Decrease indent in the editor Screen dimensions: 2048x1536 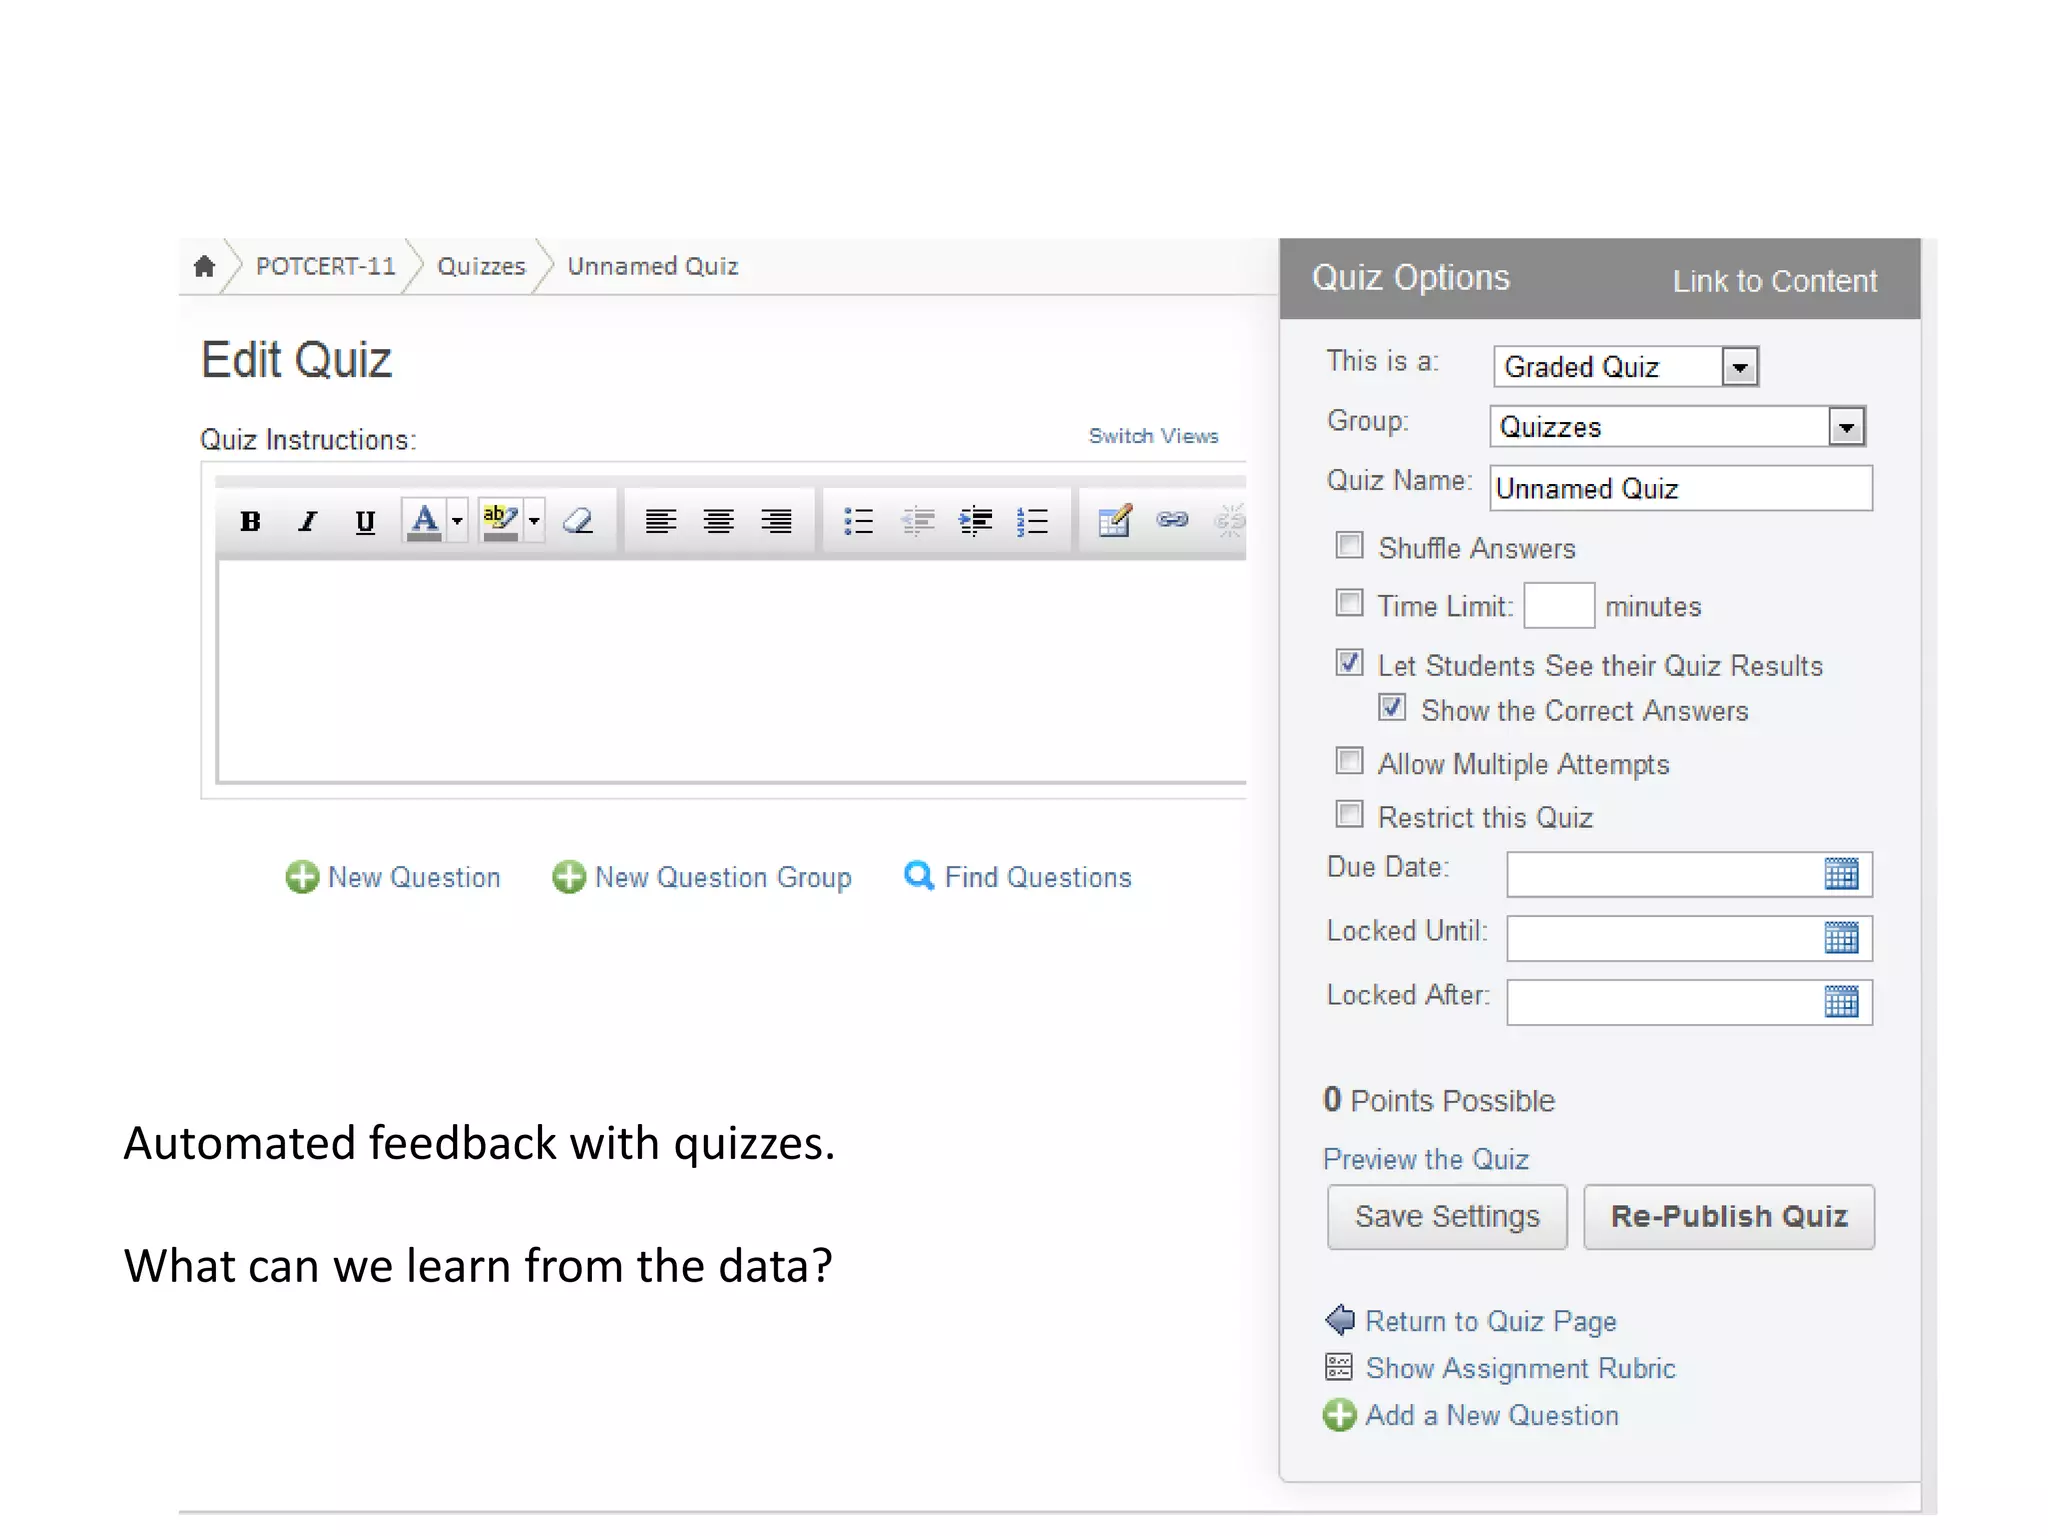tap(917, 521)
